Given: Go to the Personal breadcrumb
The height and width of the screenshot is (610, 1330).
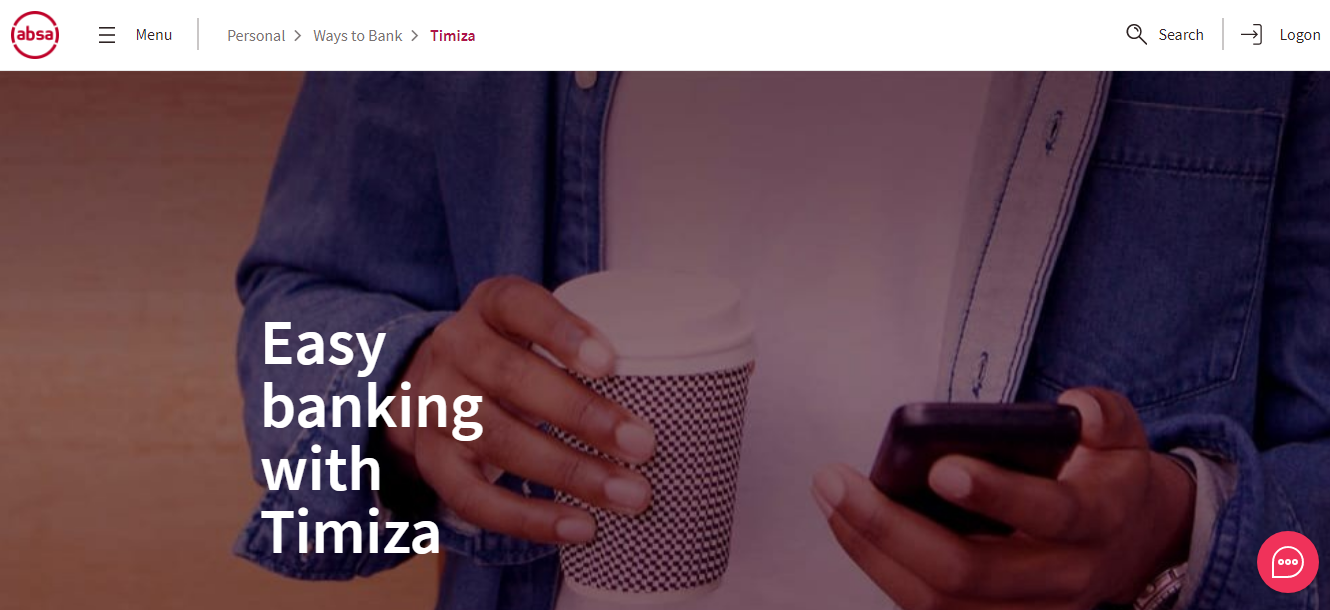Looking at the screenshot, I should coord(256,36).
